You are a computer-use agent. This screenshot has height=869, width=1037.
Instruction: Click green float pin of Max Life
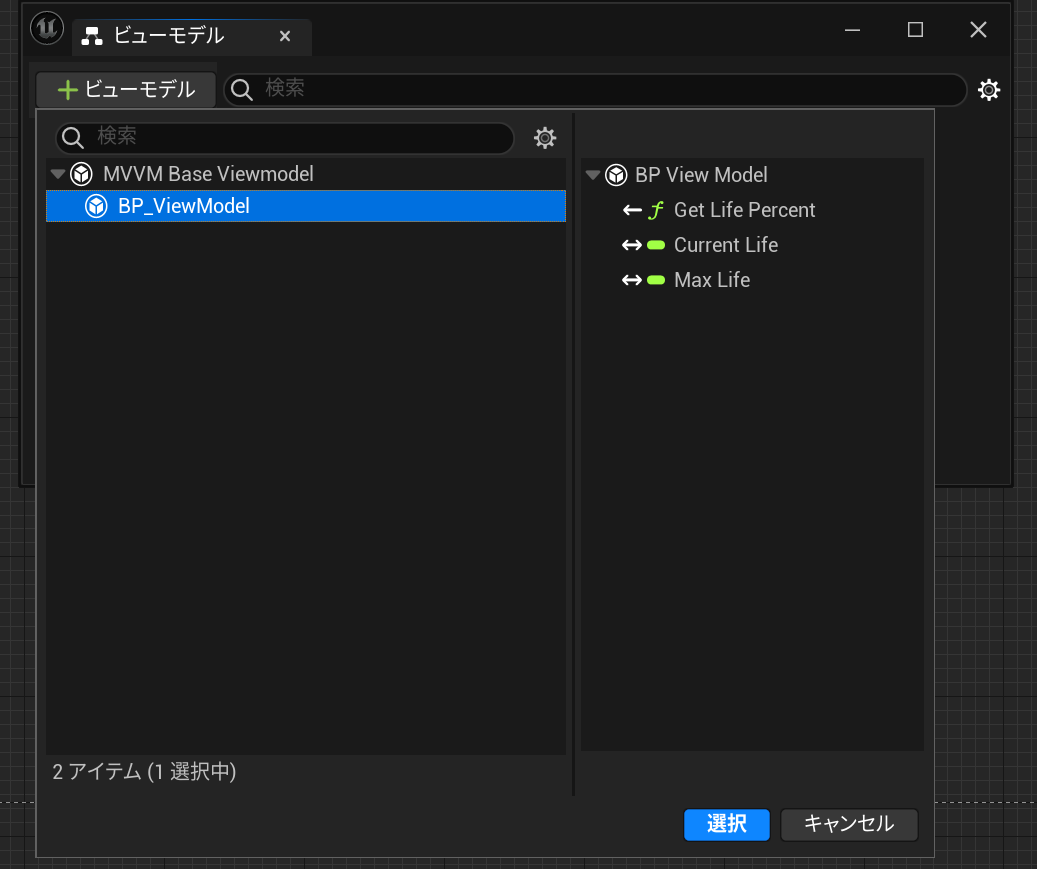(656, 280)
